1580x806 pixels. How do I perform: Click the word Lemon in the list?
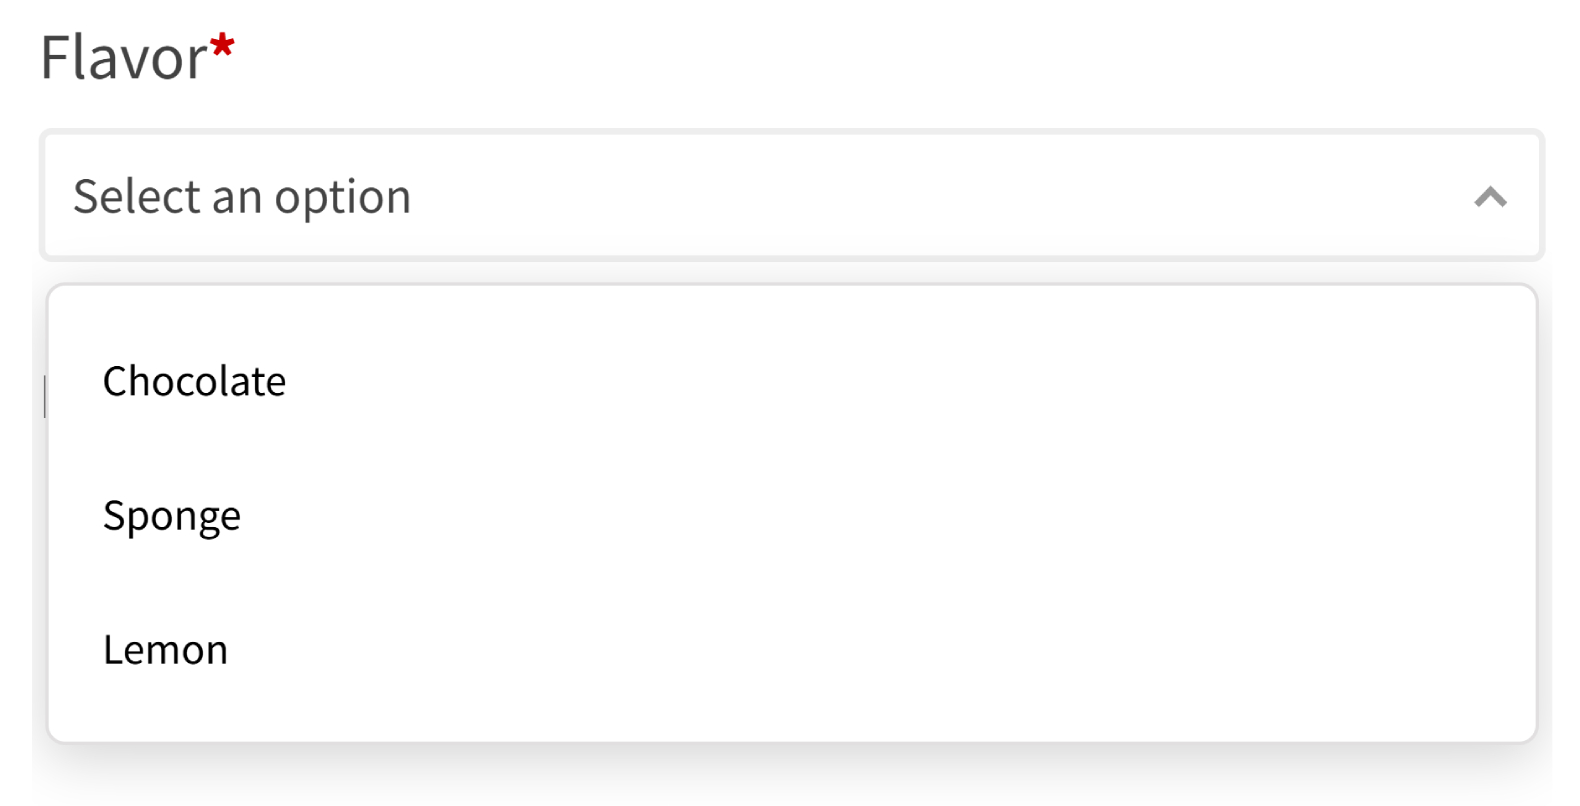(166, 650)
